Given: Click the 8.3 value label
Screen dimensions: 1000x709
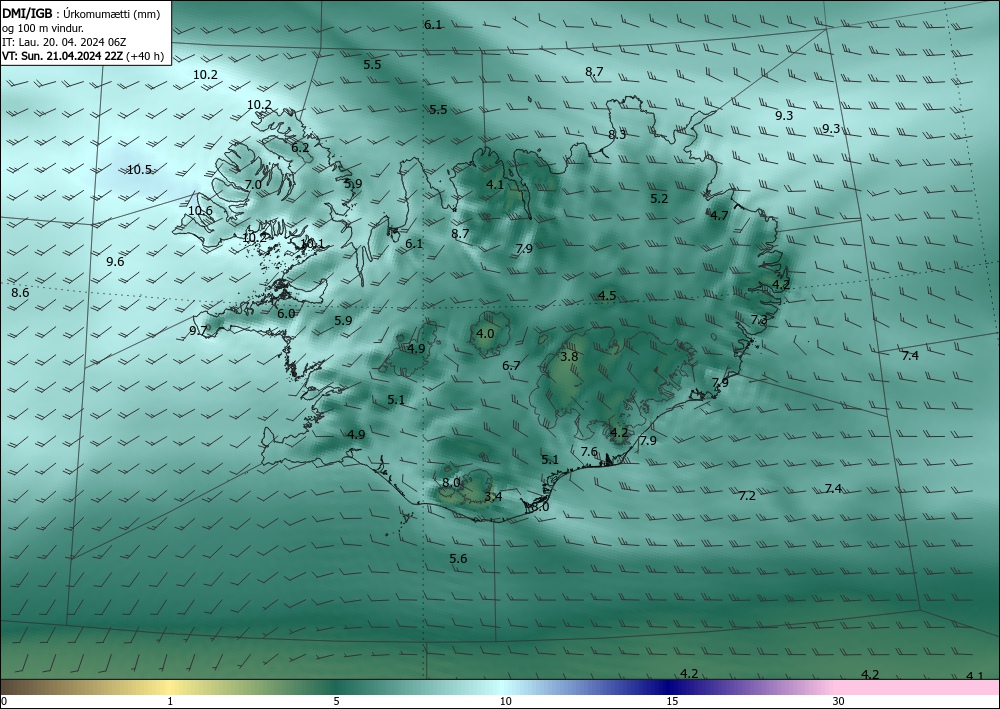Looking at the screenshot, I should click(x=617, y=135).
